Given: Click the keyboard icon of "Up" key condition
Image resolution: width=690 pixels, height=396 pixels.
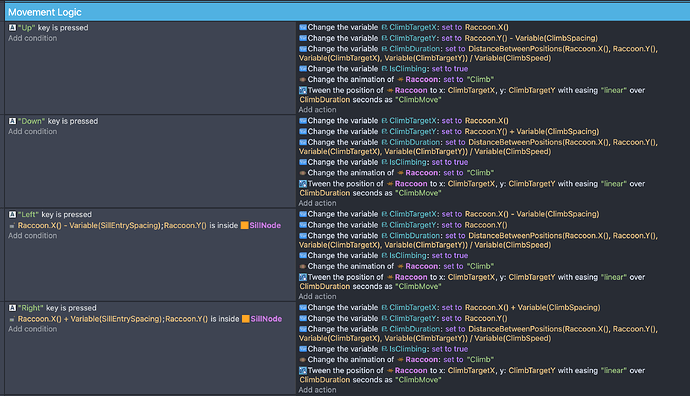Looking at the screenshot, I should (12, 28).
